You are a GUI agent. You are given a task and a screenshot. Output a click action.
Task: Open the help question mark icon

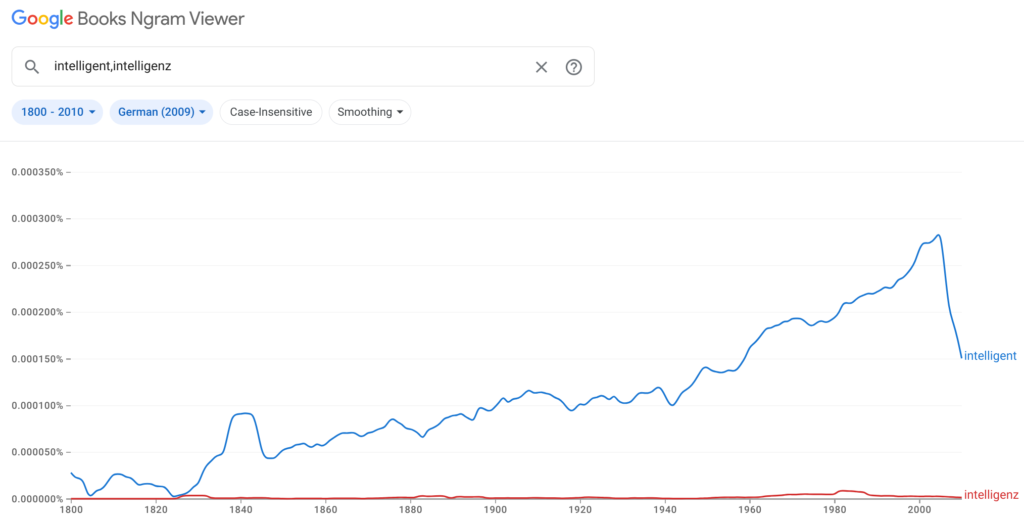point(573,67)
